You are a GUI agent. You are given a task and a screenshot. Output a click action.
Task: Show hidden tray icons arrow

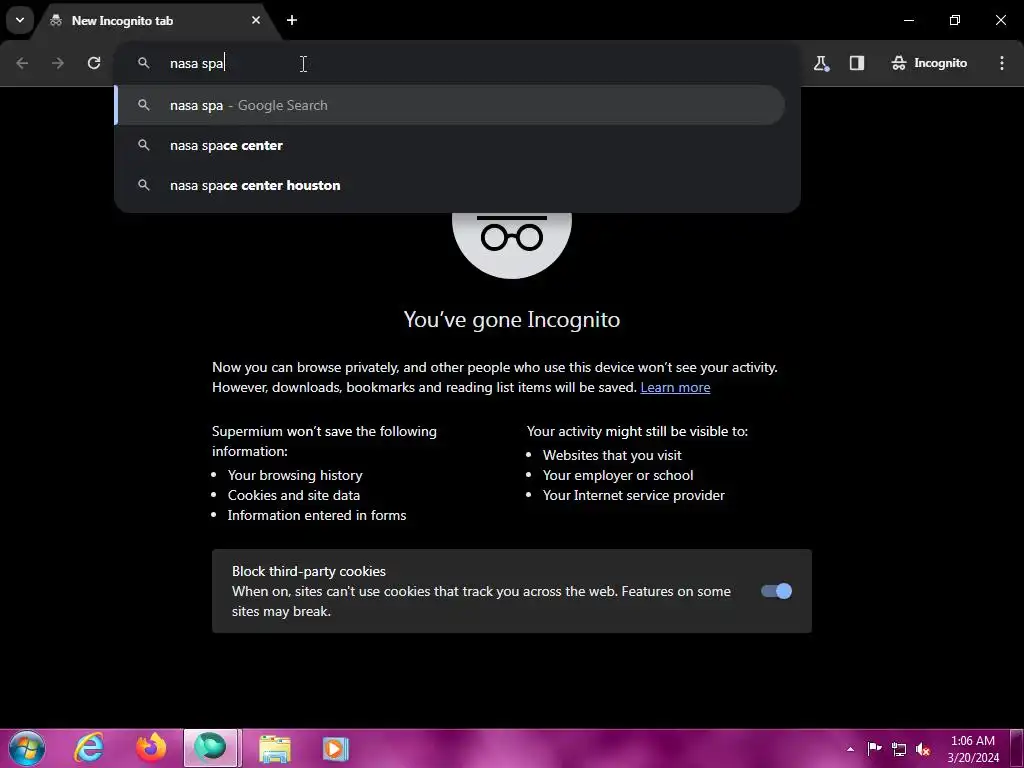point(850,749)
